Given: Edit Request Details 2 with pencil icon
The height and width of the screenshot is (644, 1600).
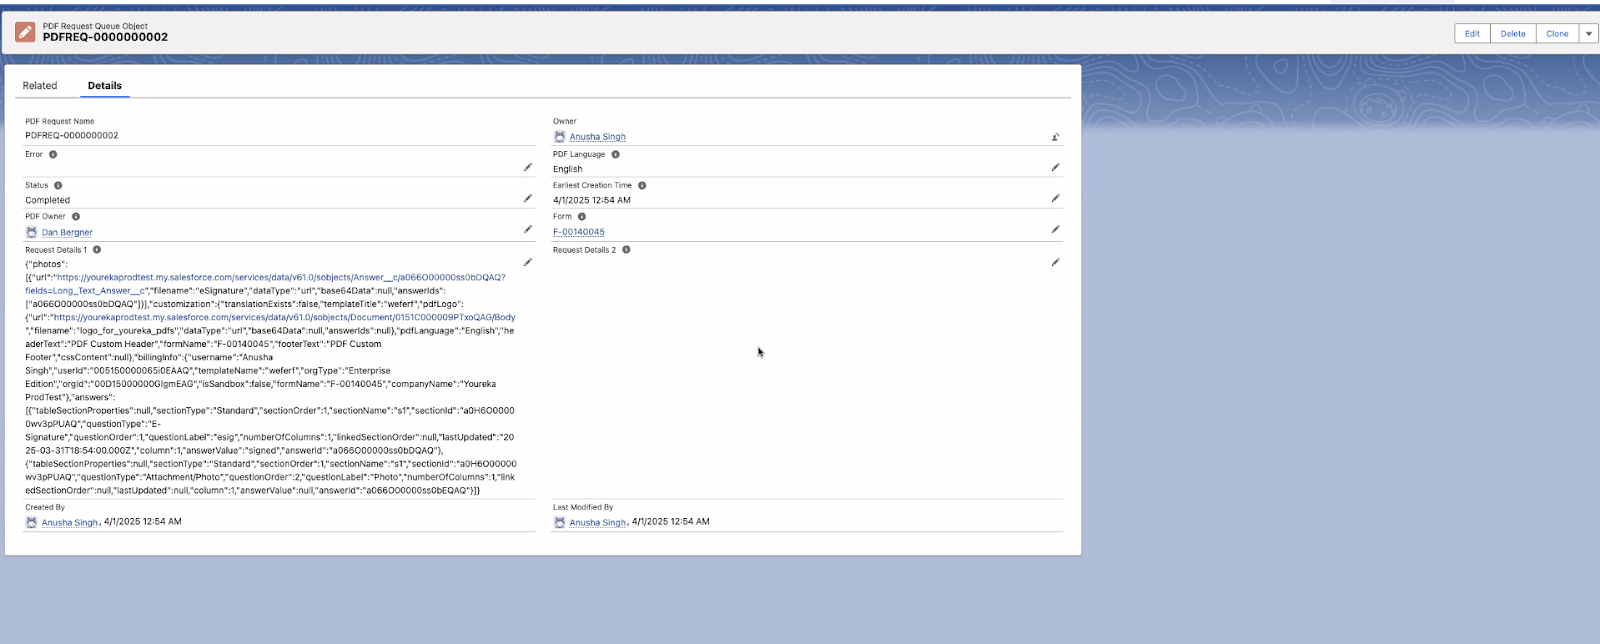Looking at the screenshot, I should click(x=1055, y=262).
